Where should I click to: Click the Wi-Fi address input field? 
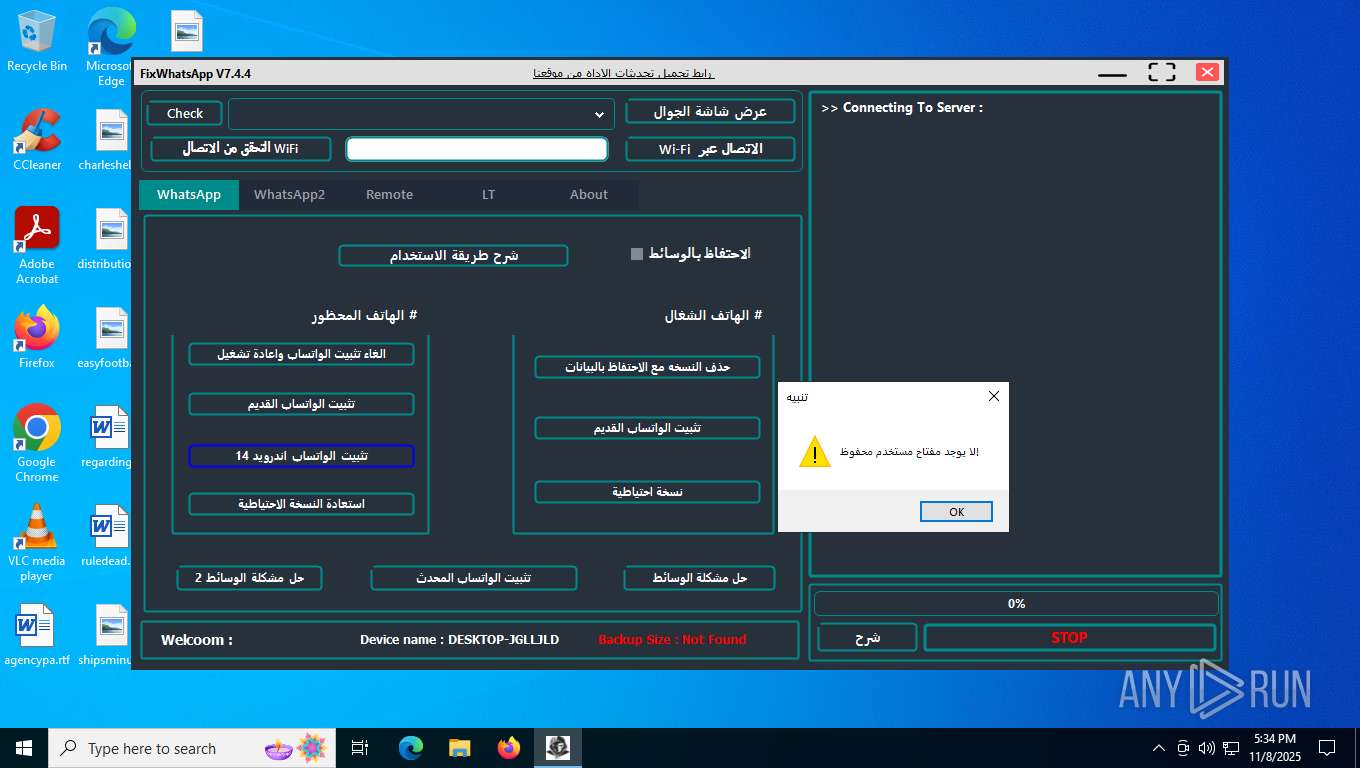[477, 149]
